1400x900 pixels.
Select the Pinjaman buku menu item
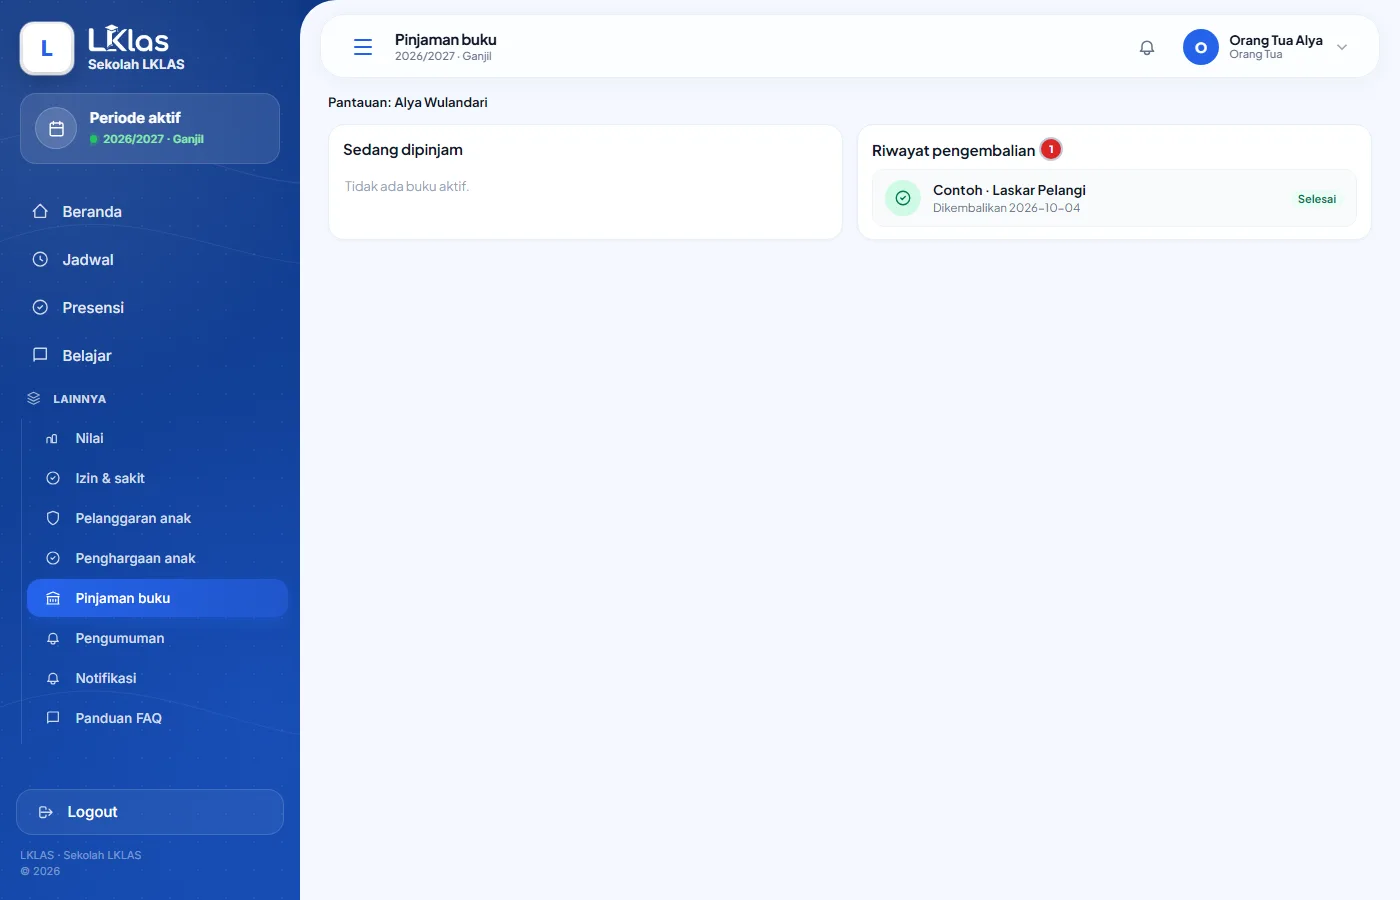pyautogui.click(x=158, y=598)
